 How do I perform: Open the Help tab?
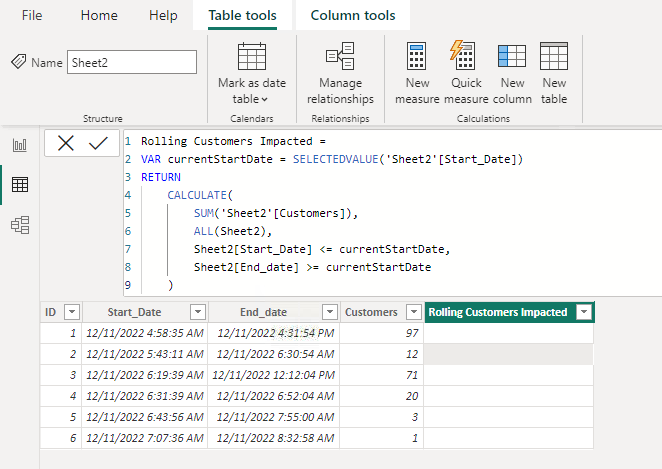click(x=163, y=16)
